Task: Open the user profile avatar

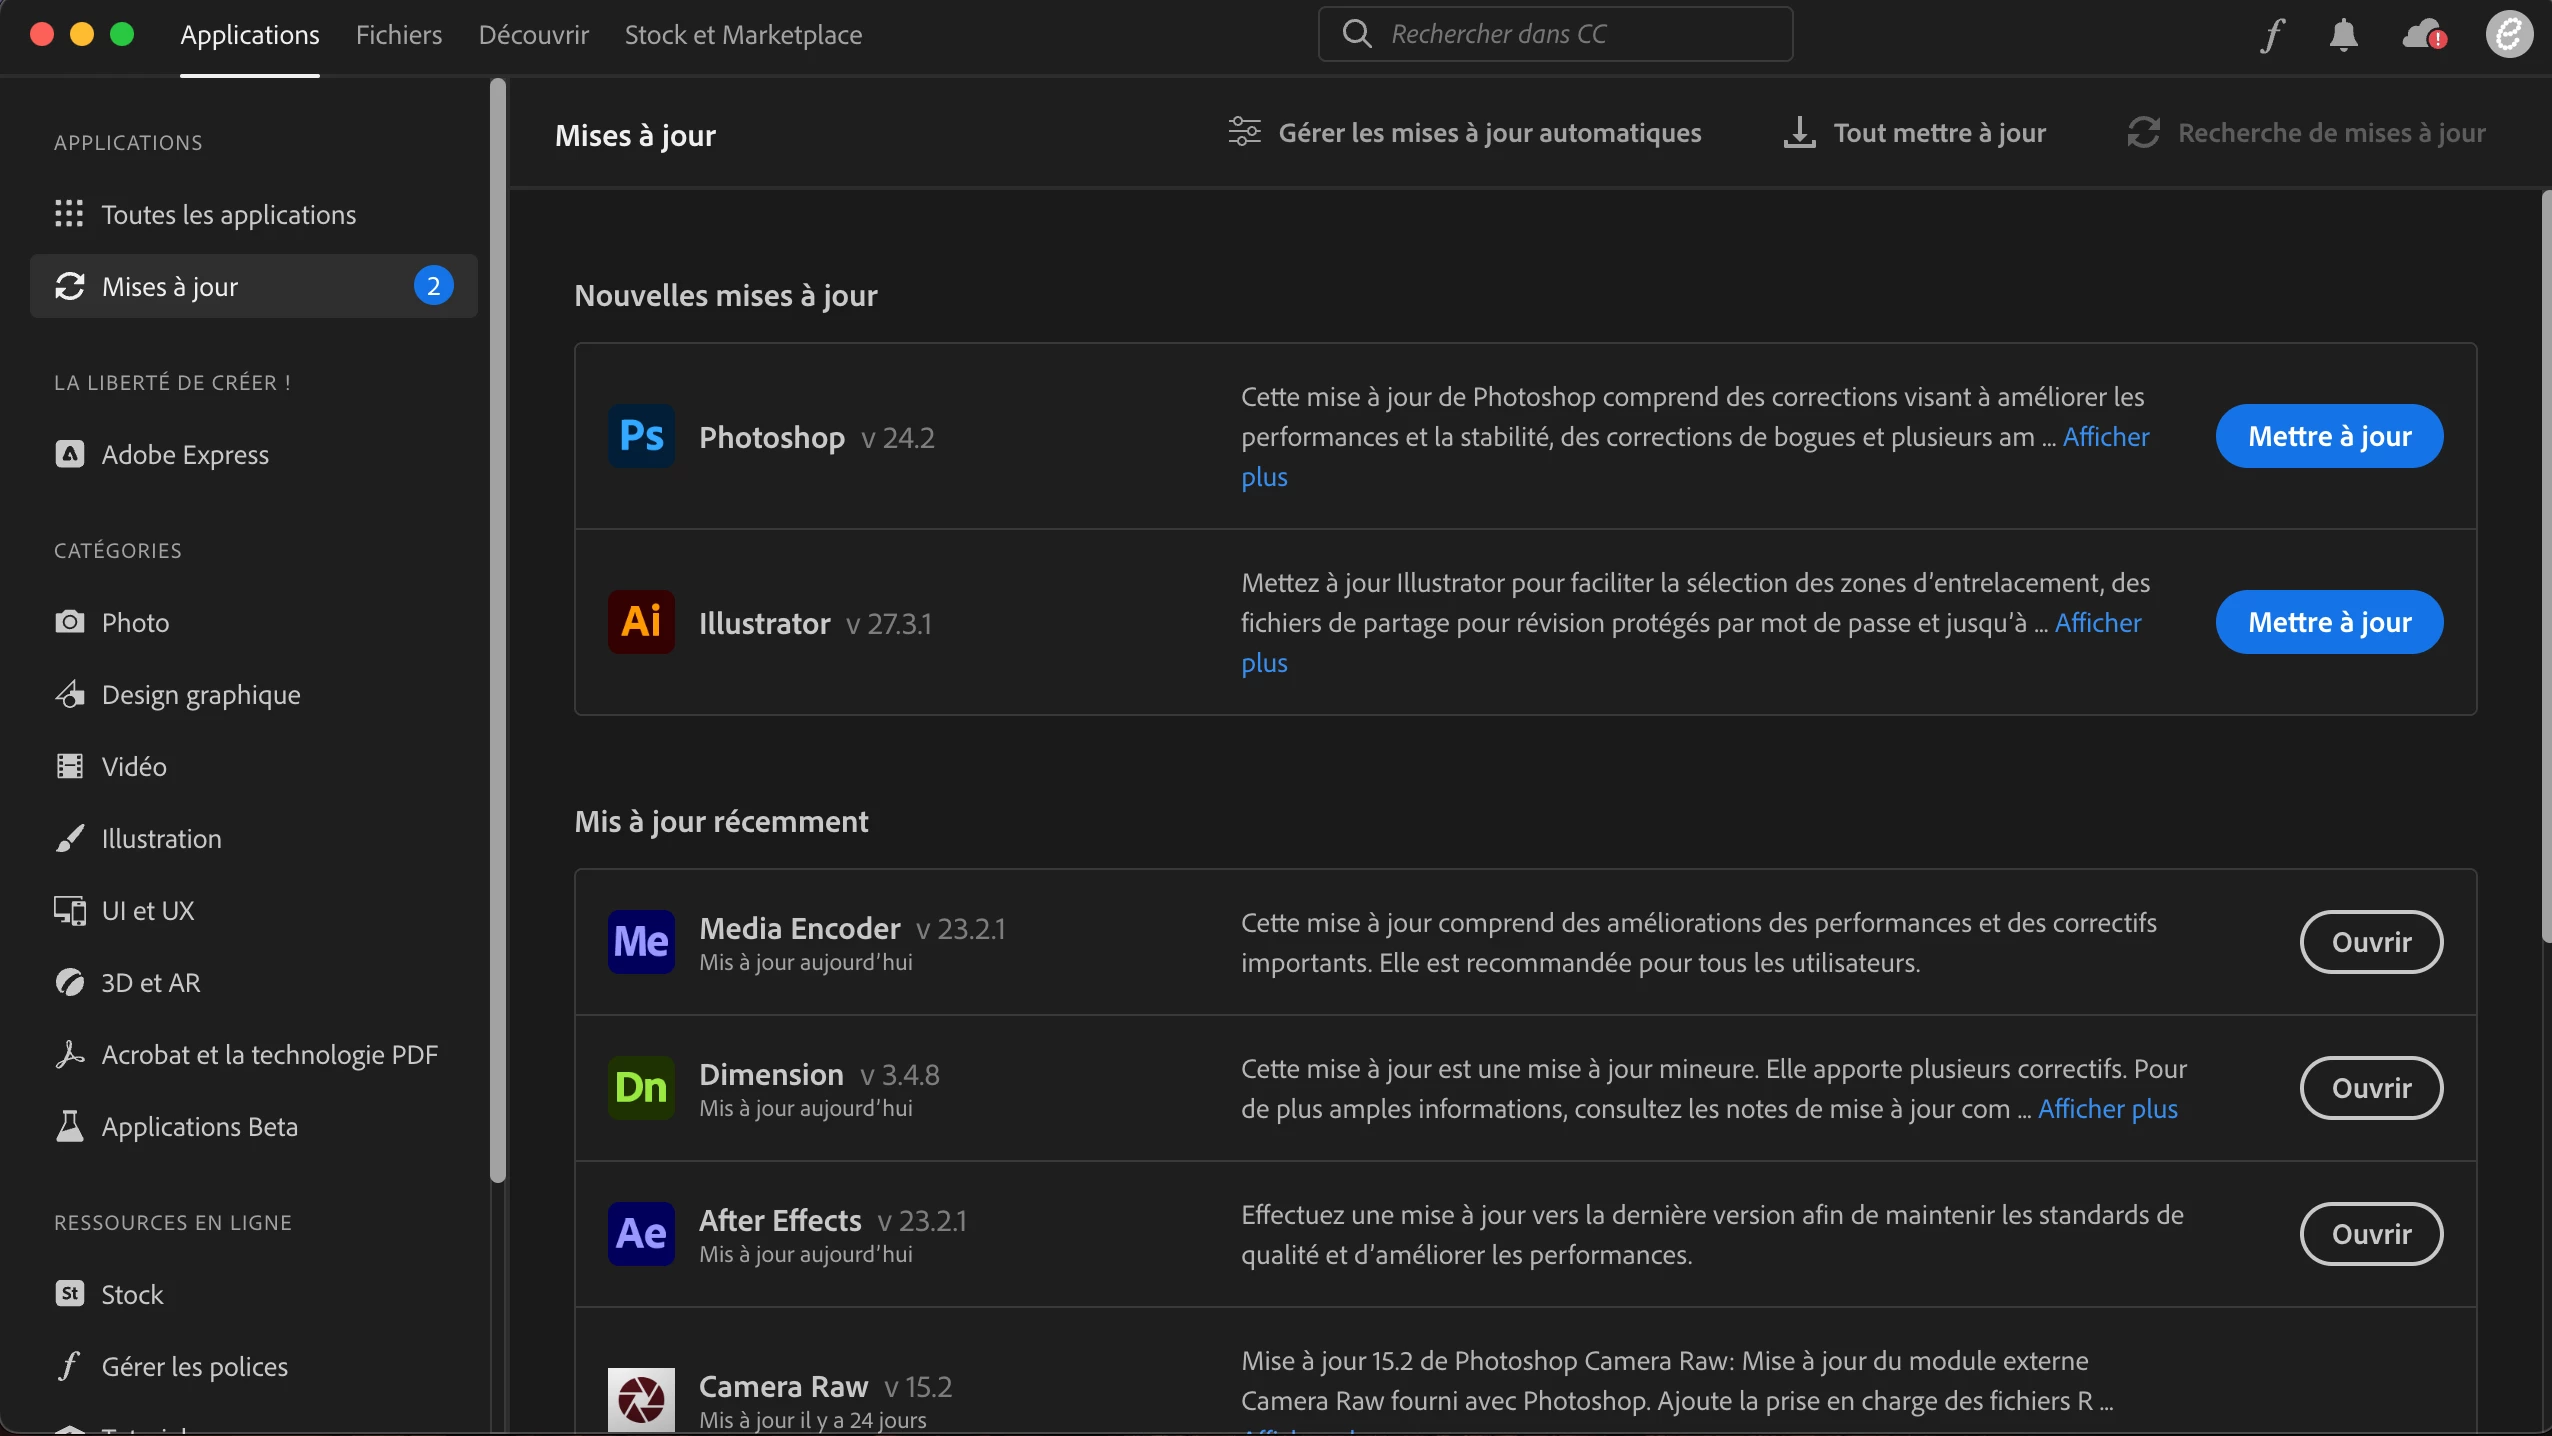Action: tap(2508, 35)
